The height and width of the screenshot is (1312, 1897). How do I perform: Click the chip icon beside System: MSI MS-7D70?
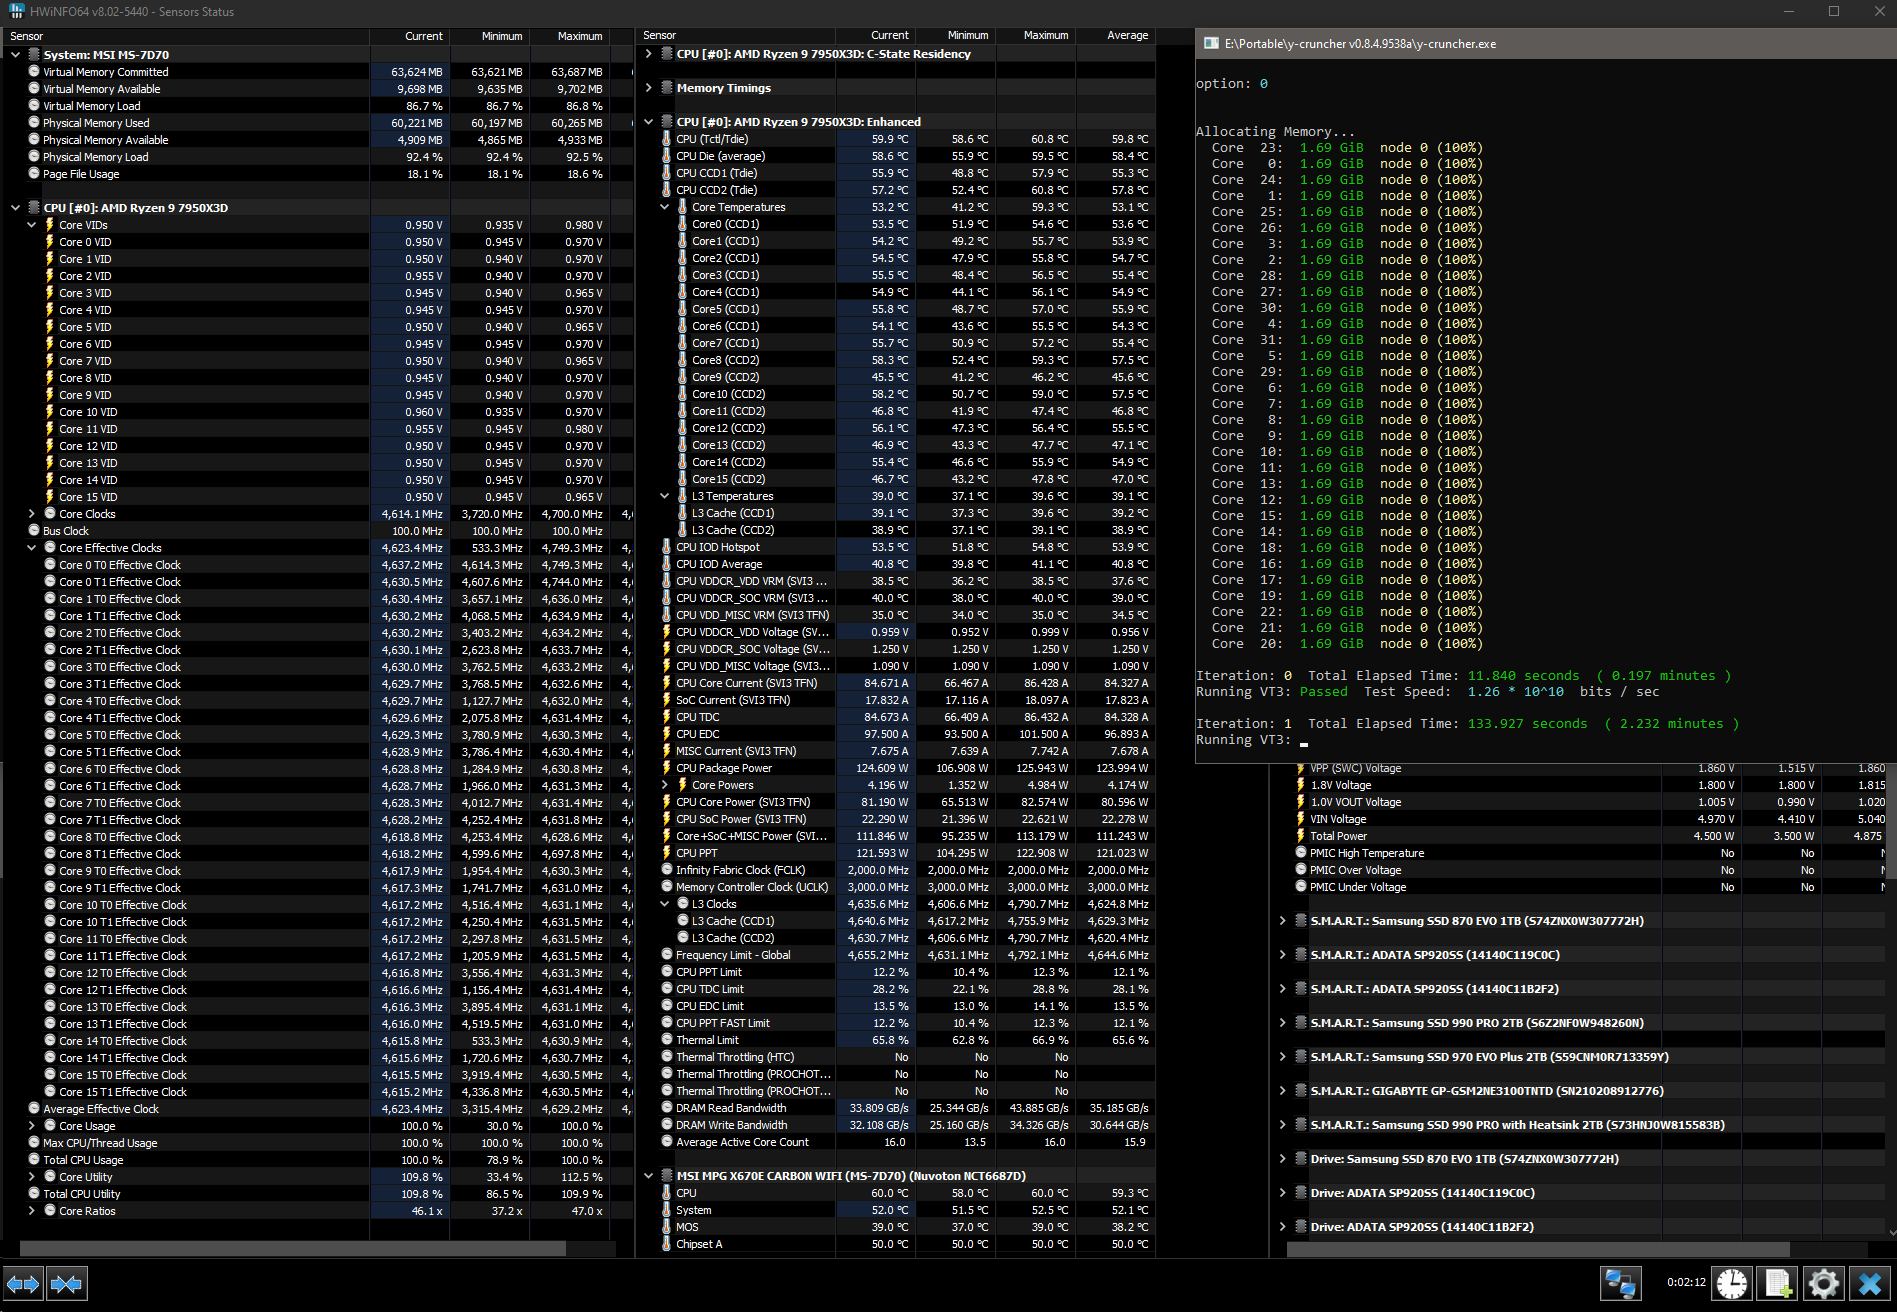tap(34, 55)
